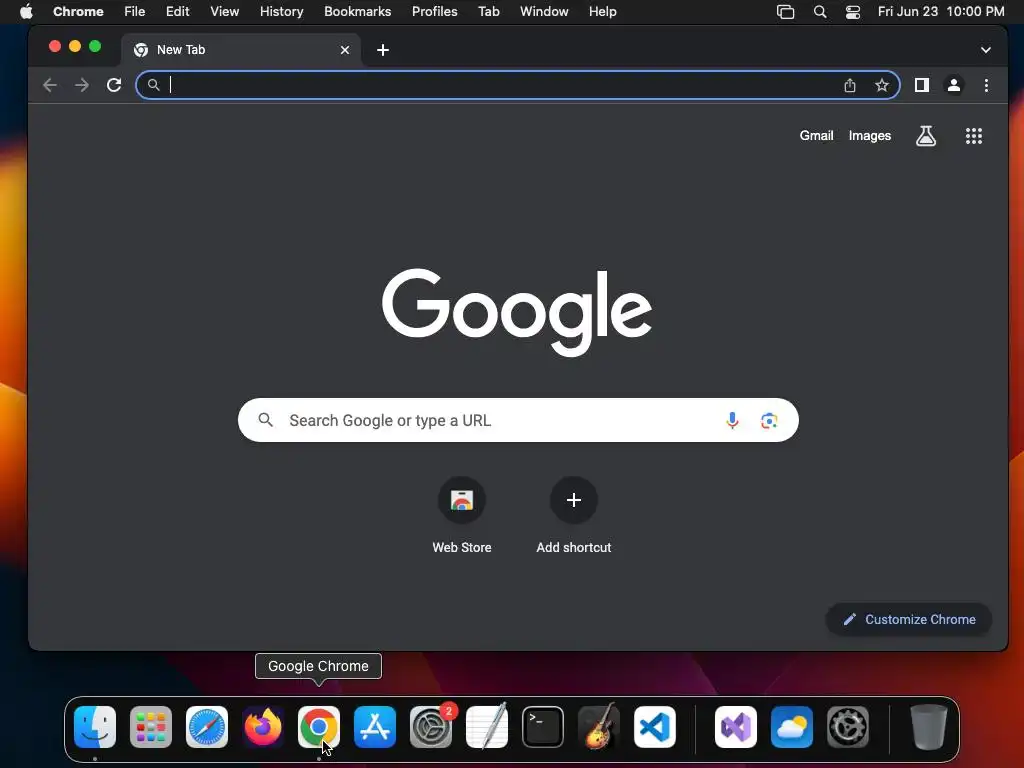The width and height of the screenshot is (1024, 768).
Task: Launch GarageBand from the Dock
Action: pos(599,727)
